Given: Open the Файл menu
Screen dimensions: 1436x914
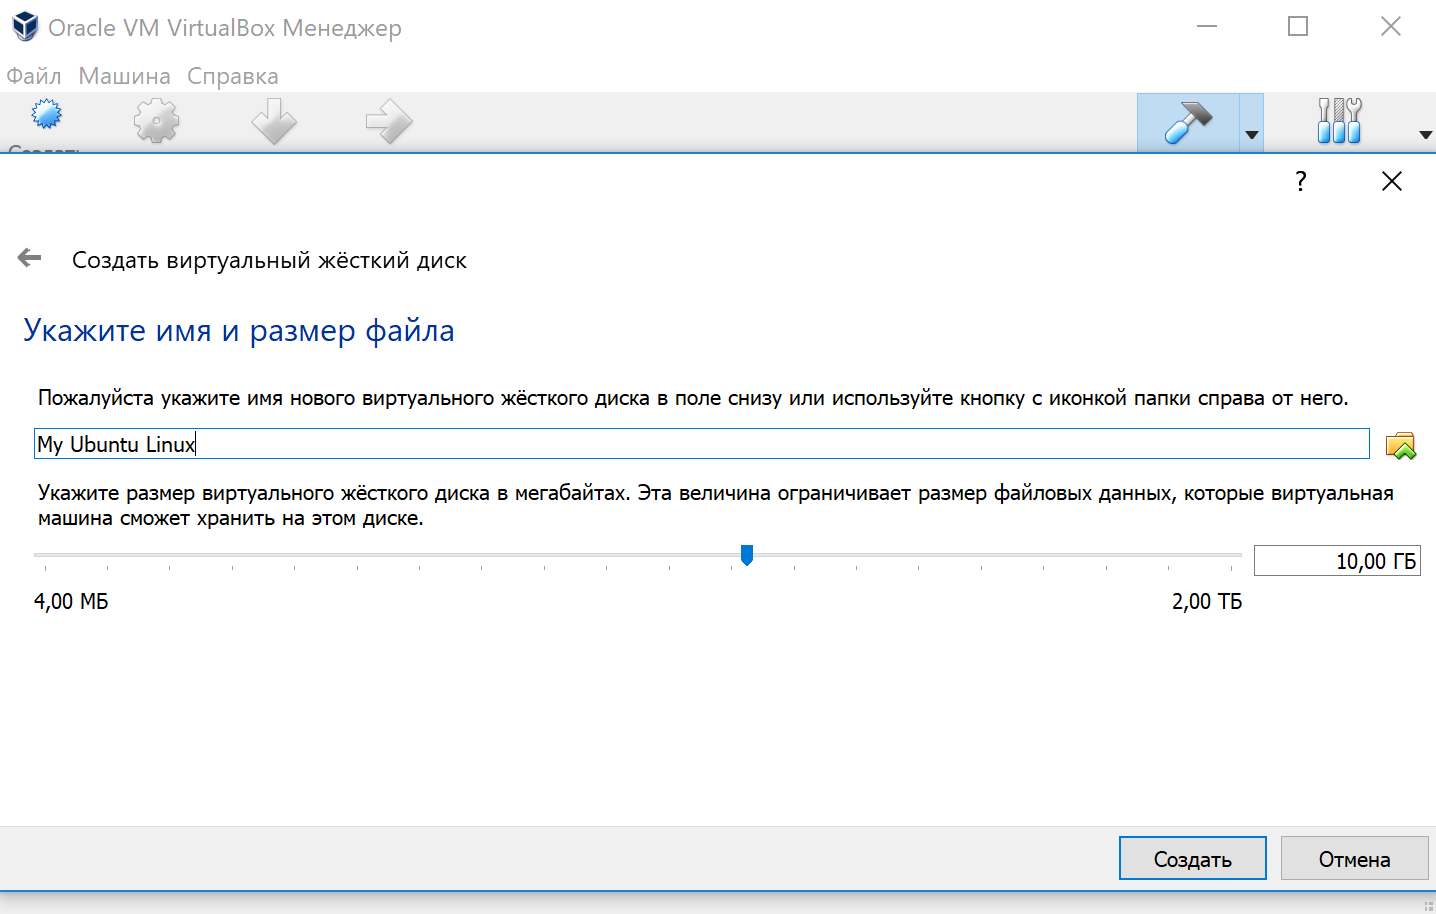Looking at the screenshot, I should [32, 75].
